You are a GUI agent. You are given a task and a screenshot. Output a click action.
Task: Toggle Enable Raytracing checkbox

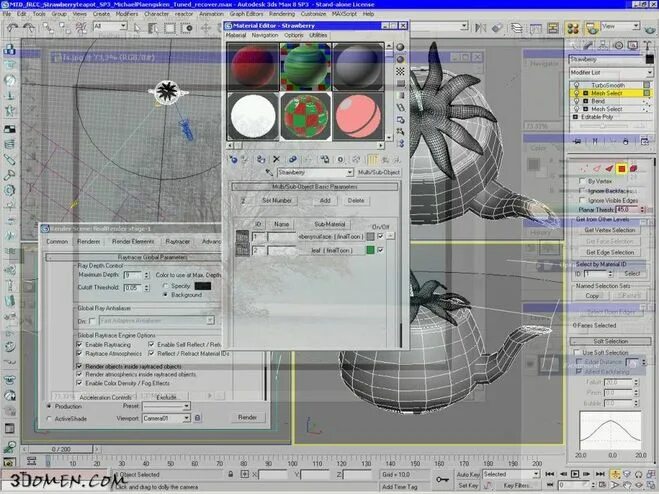pos(79,345)
